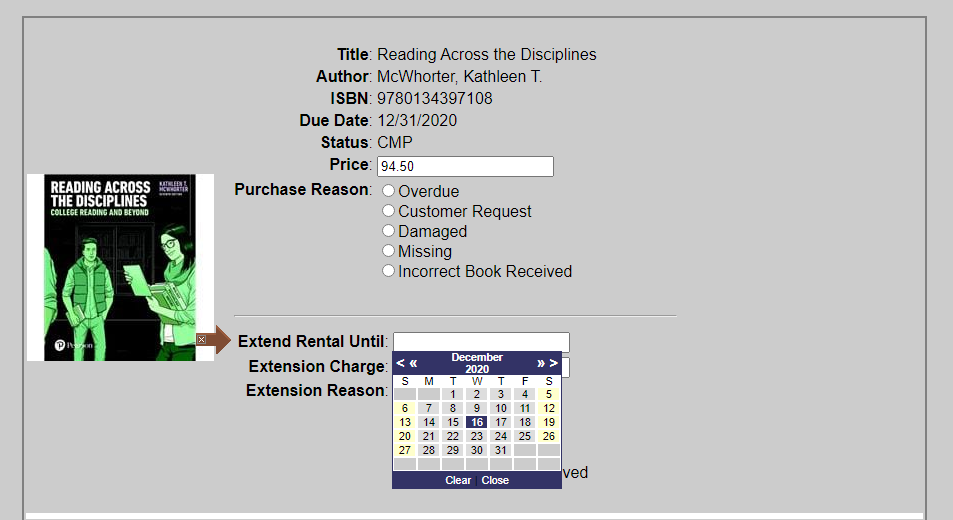Jump to next year in calendar
This screenshot has width=953, height=520.
pyautogui.click(x=540, y=363)
